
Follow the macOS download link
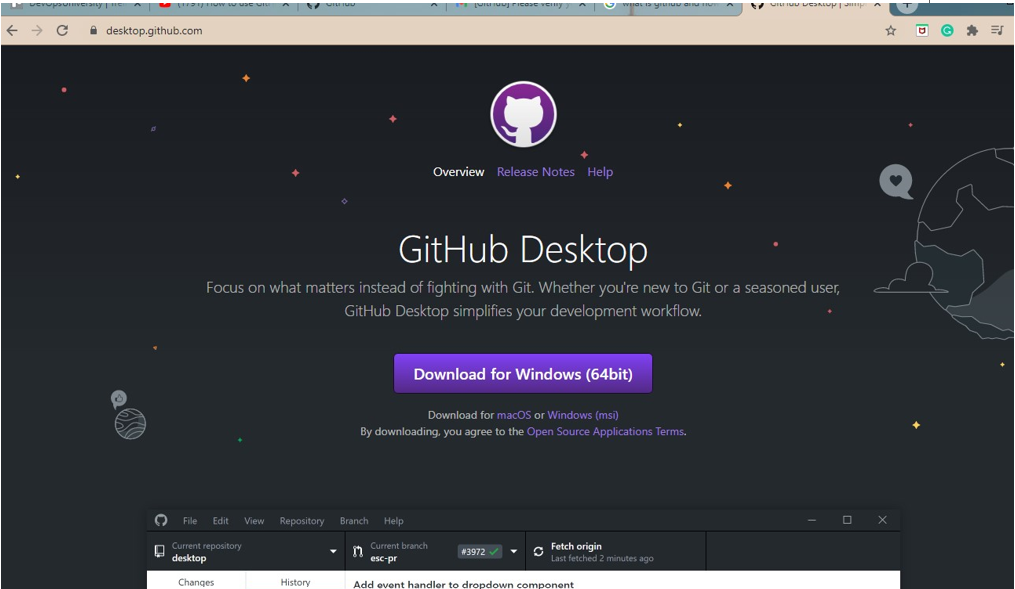coord(514,415)
